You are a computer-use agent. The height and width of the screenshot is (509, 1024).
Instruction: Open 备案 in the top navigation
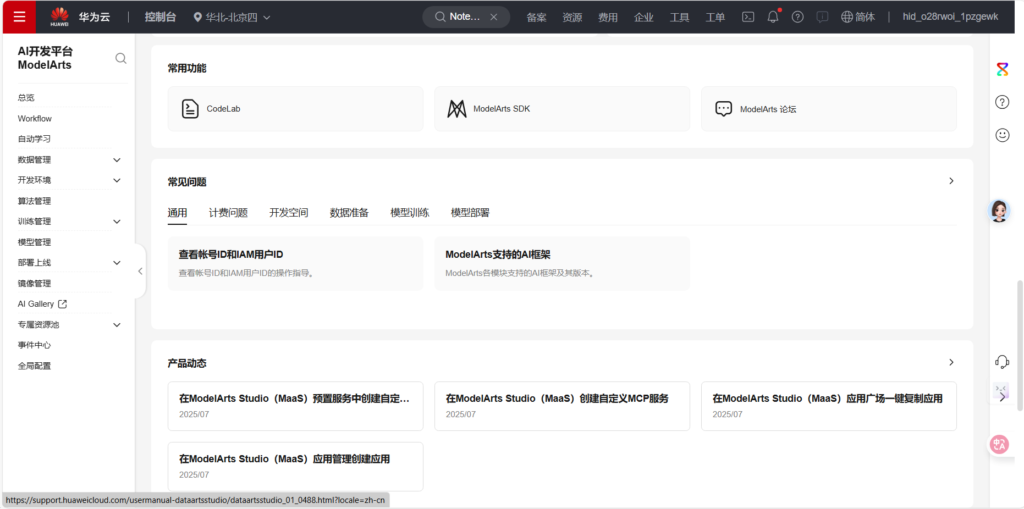pos(537,17)
